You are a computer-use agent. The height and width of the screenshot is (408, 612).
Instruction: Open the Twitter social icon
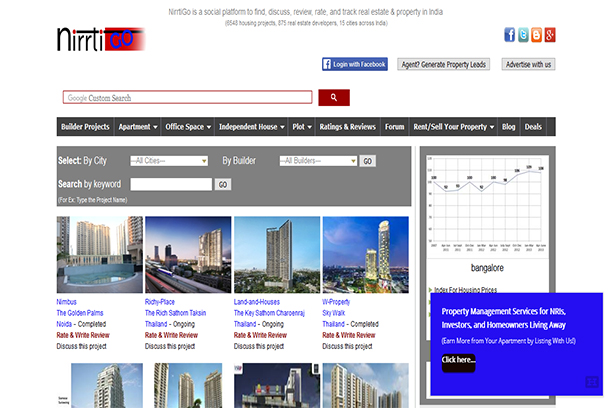[x=523, y=35]
